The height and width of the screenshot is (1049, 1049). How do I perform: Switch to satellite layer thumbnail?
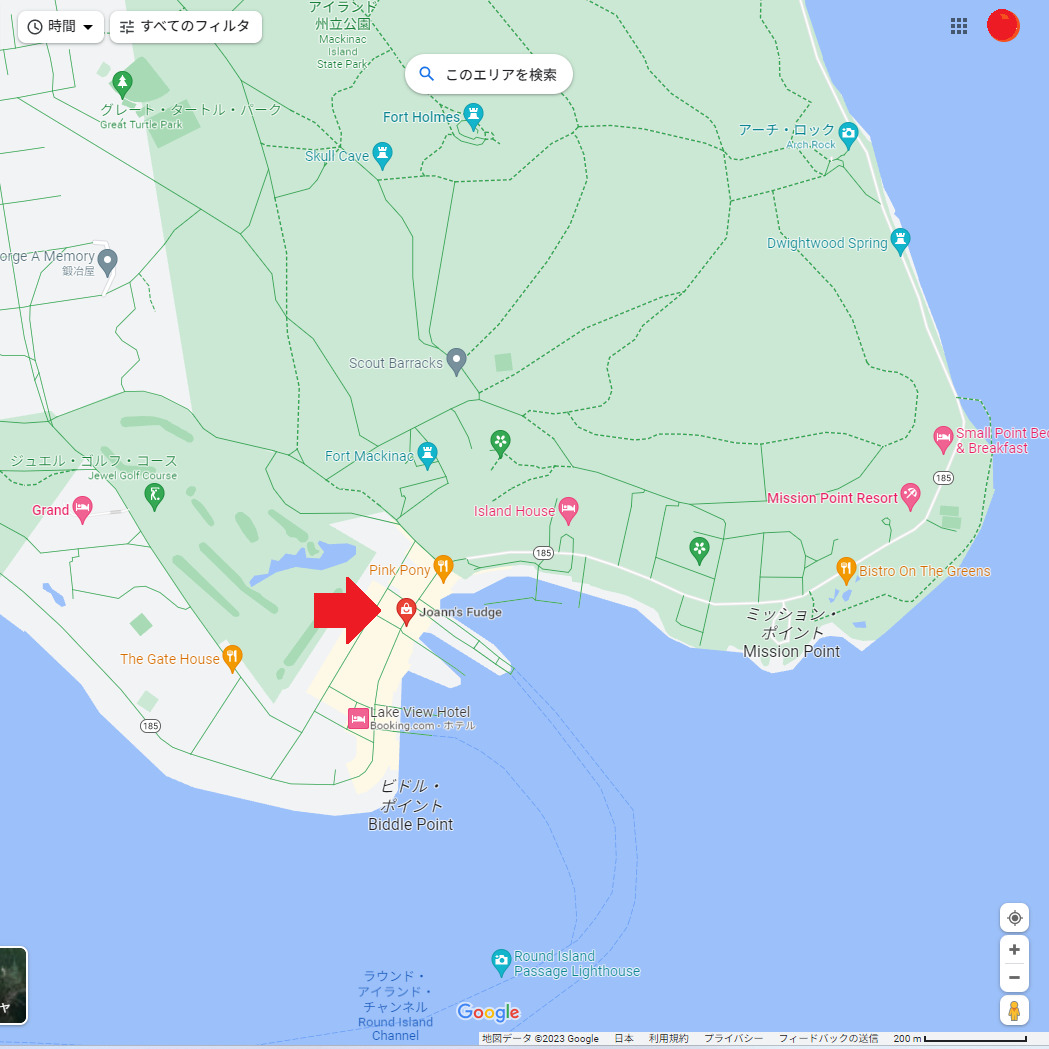pyautogui.click(x=13, y=985)
